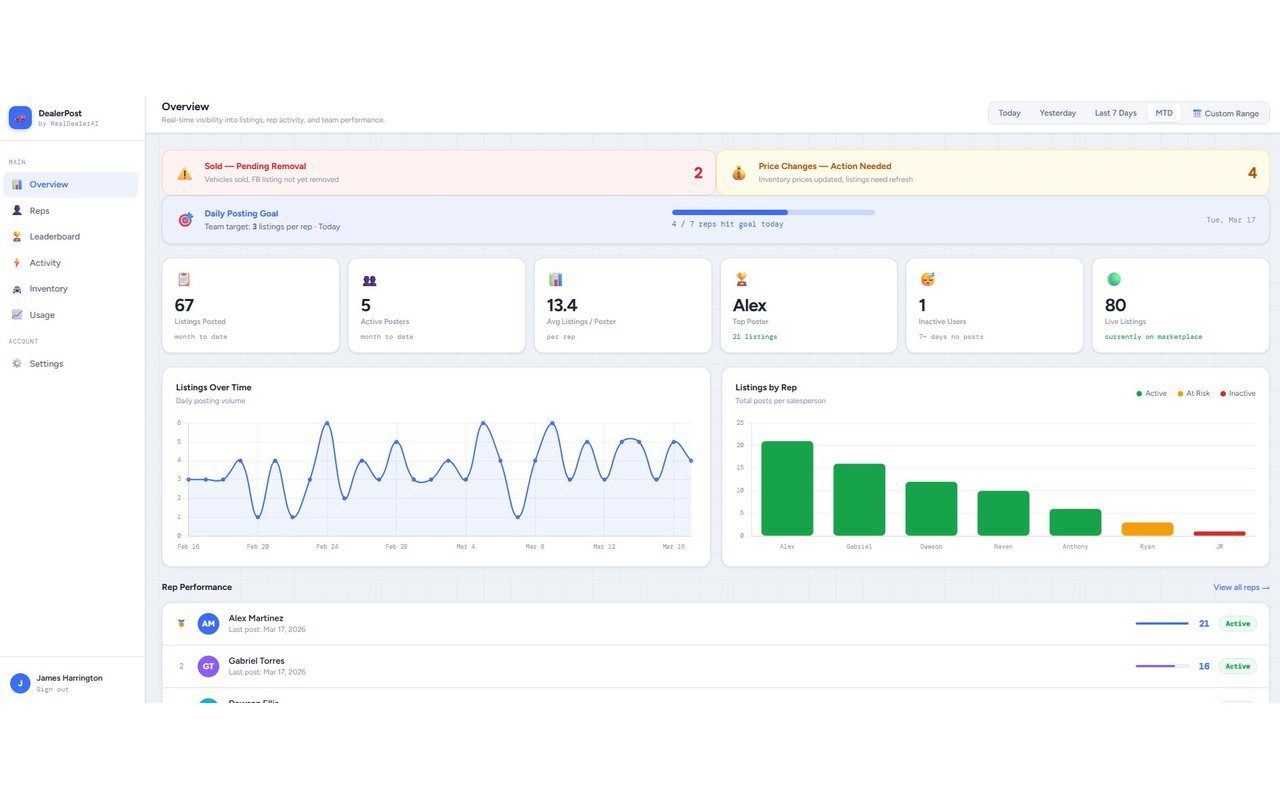Click the Listings Posted clipboard icon
The height and width of the screenshot is (800, 1280).
coord(184,280)
